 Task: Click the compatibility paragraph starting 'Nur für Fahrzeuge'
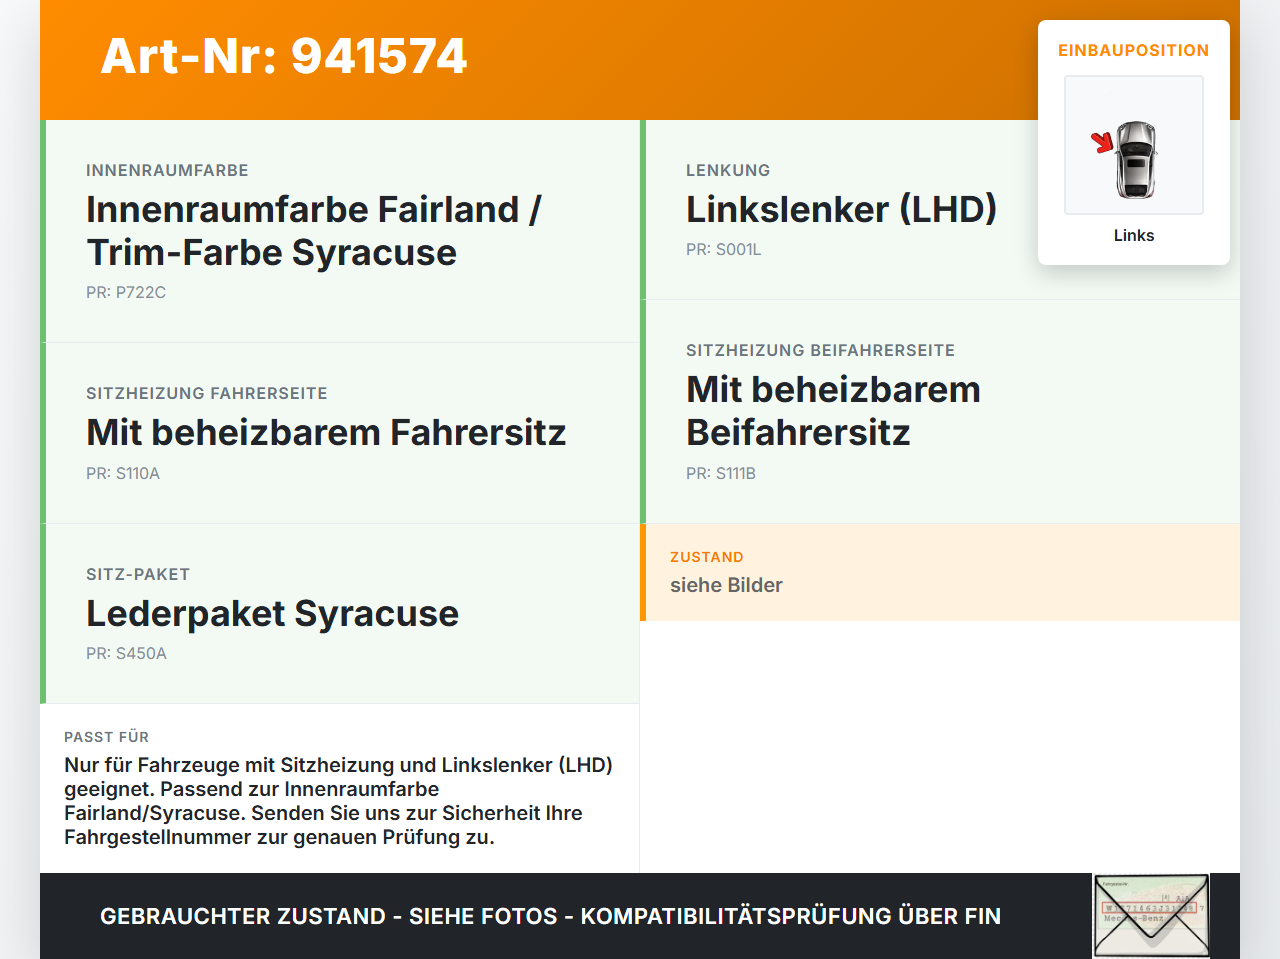click(x=339, y=801)
